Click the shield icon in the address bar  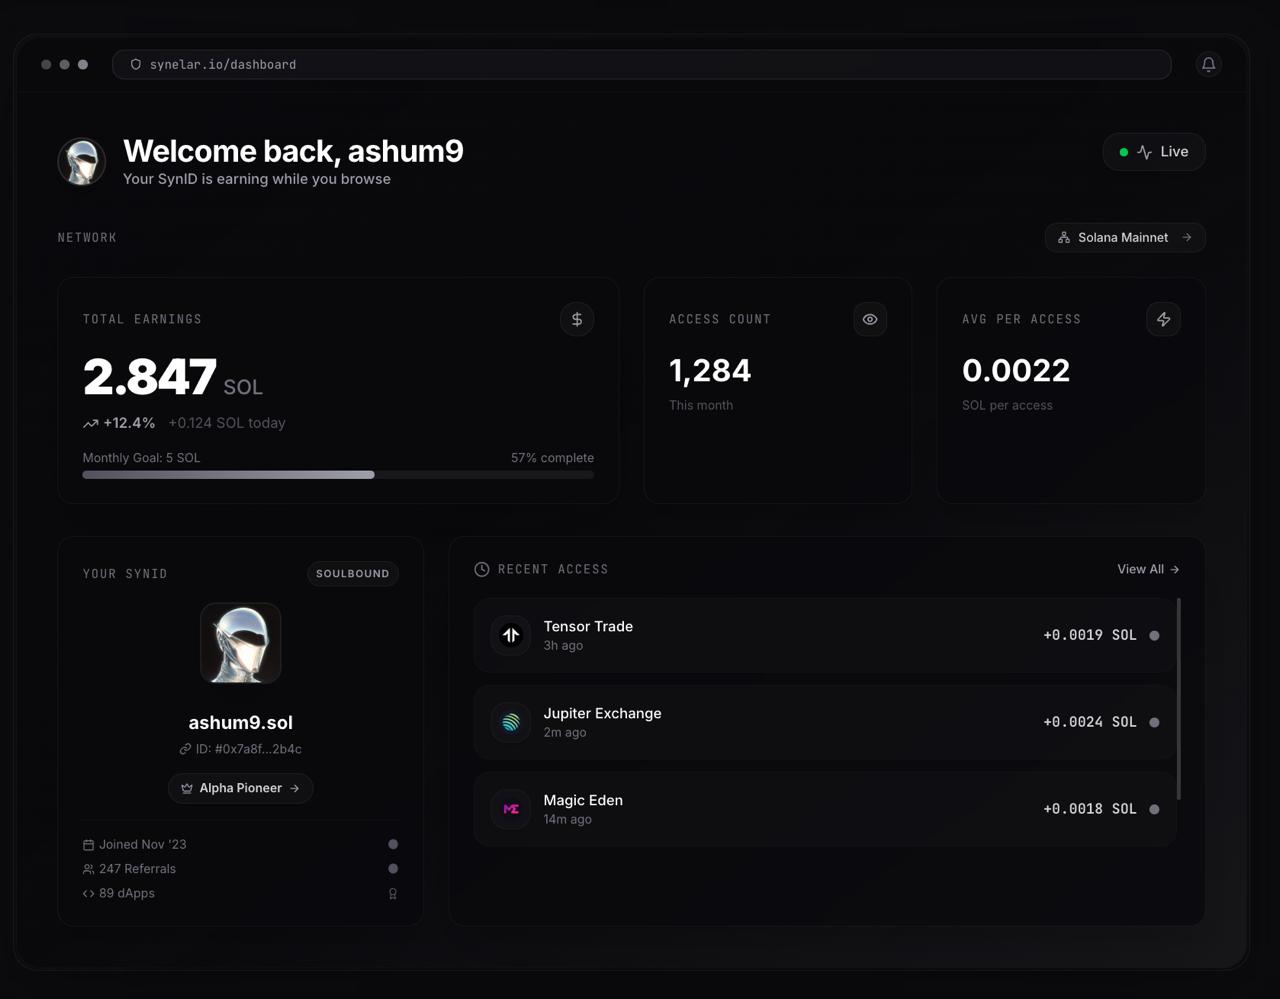click(136, 64)
